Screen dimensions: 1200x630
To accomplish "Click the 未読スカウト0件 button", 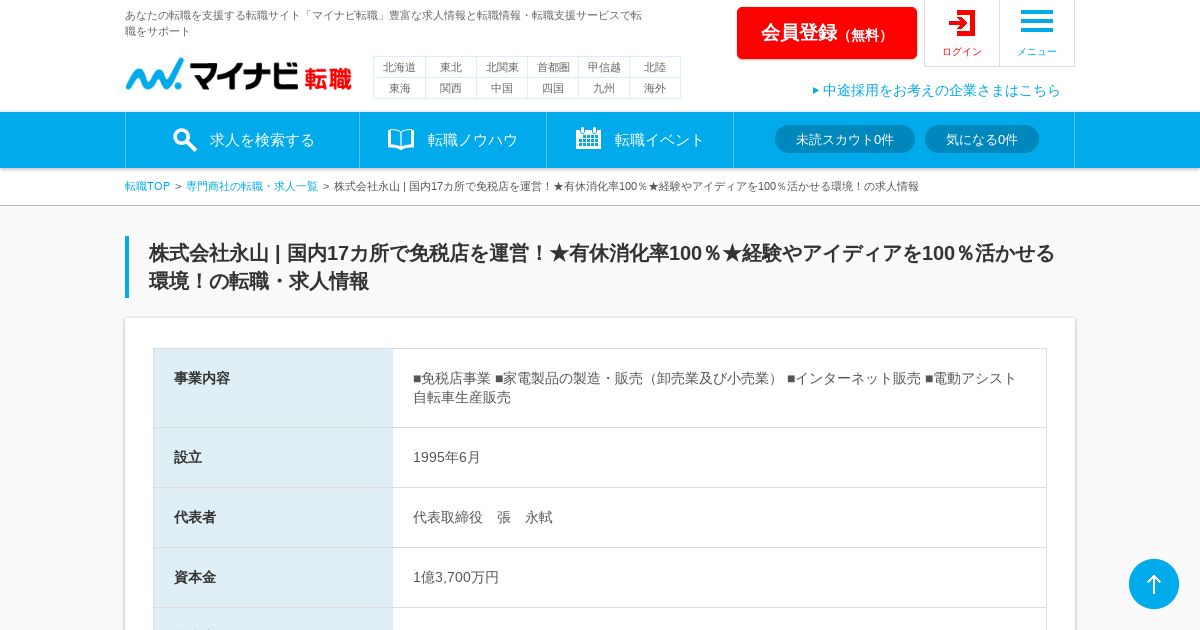I will coord(845,139).
